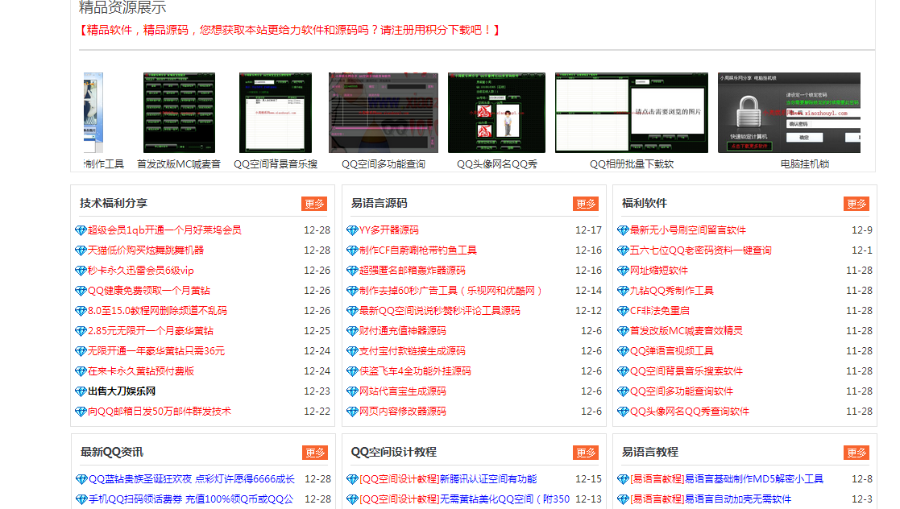Open link 在来卡永久黄钻预付费版
Image resolution: width=900 pixels, height=509 pixels.
coord(141,371)
